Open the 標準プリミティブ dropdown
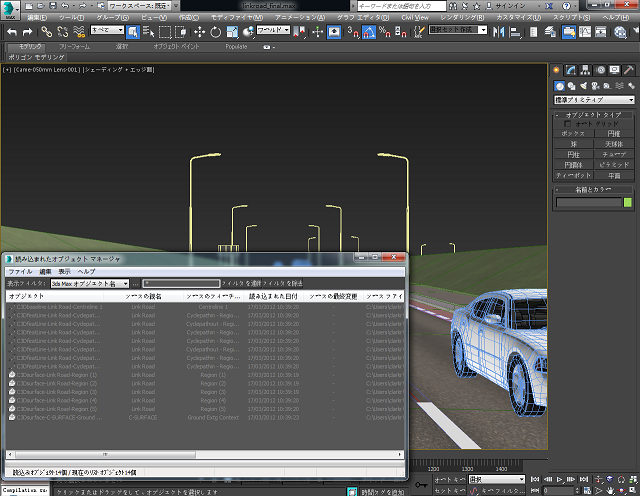Viewport: 640px width, 496px height. [x=594, y=100]
